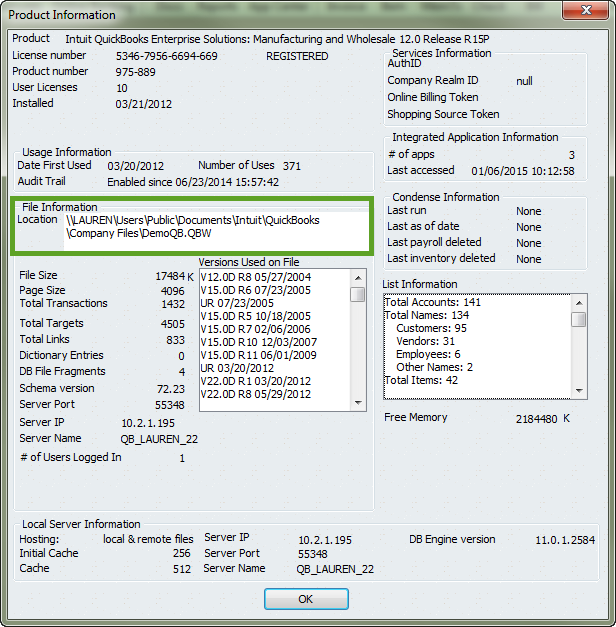Click Cache value 512
This screenshot has width=616, height=627.
click(182, 569)
